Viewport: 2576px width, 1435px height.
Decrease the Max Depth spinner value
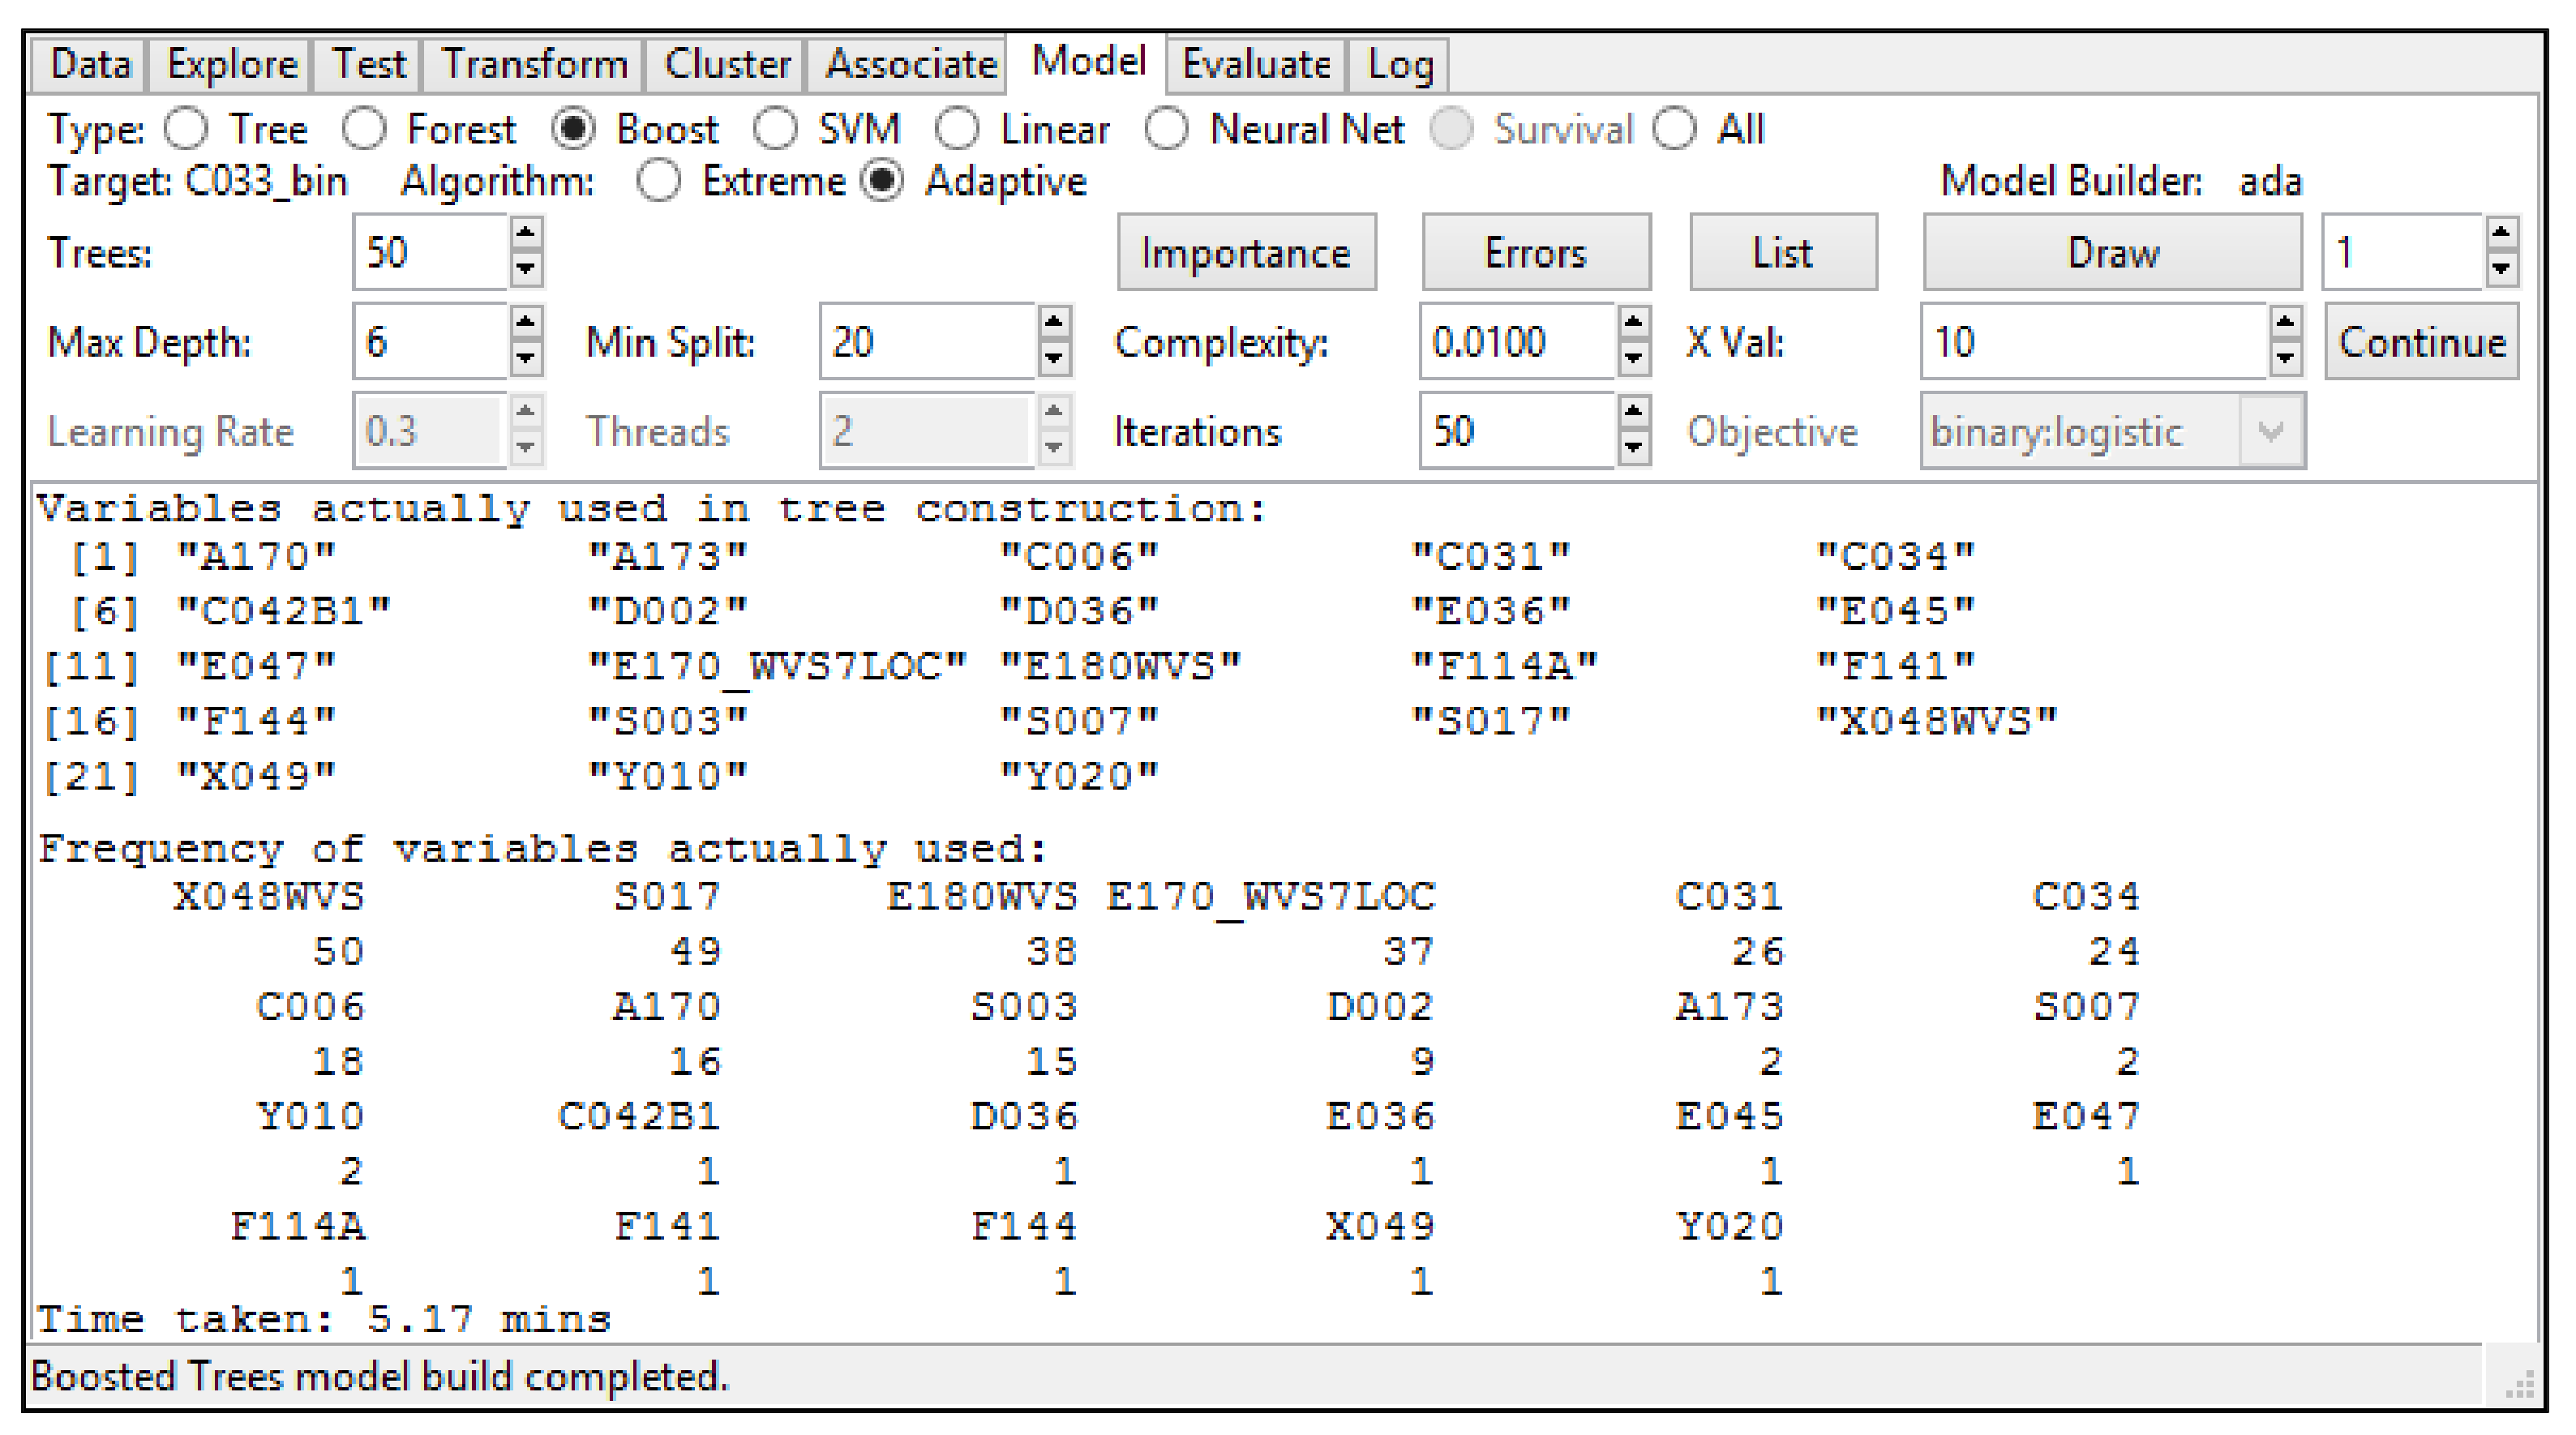tap(526, 358)
